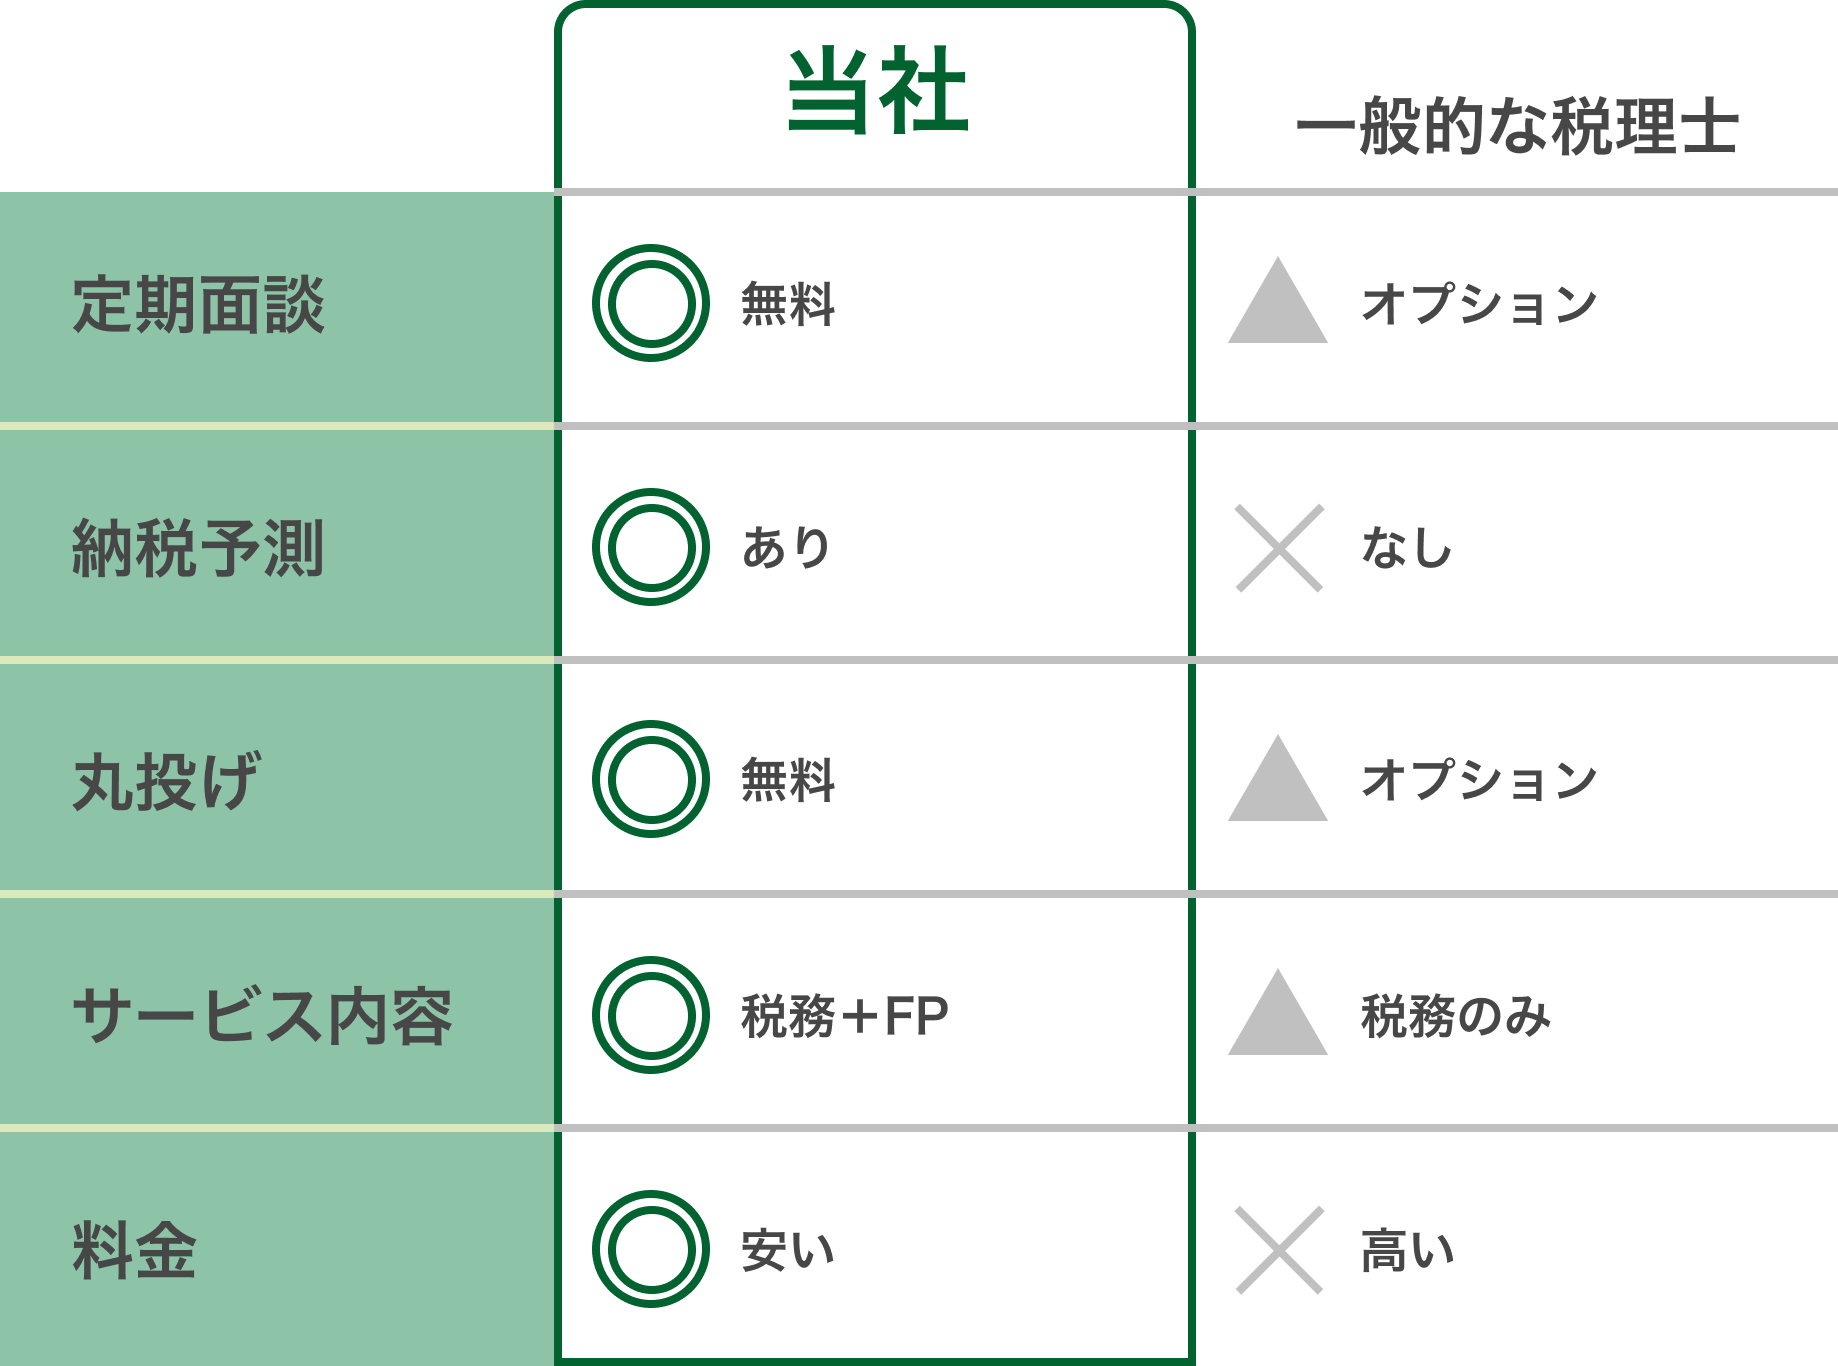1838x1366 pixels.
Task: Click the double-circle icon for 定期面談
Action: [x=651, y=303]
